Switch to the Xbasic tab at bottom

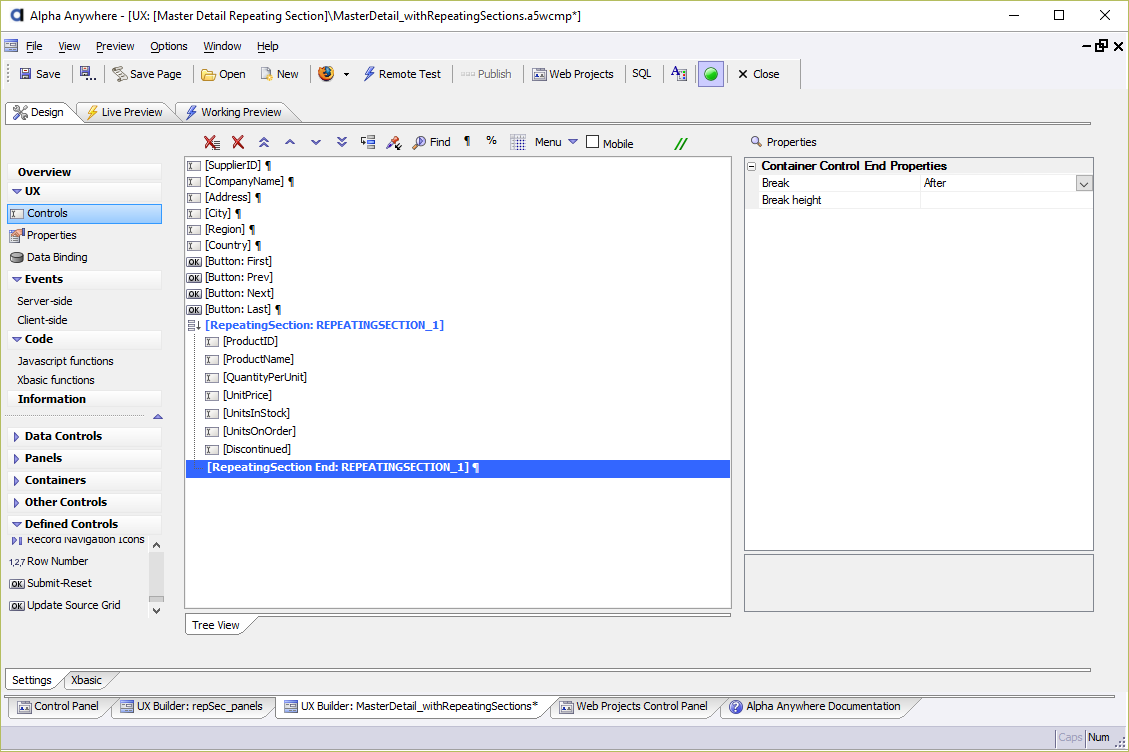coord(86,680)
